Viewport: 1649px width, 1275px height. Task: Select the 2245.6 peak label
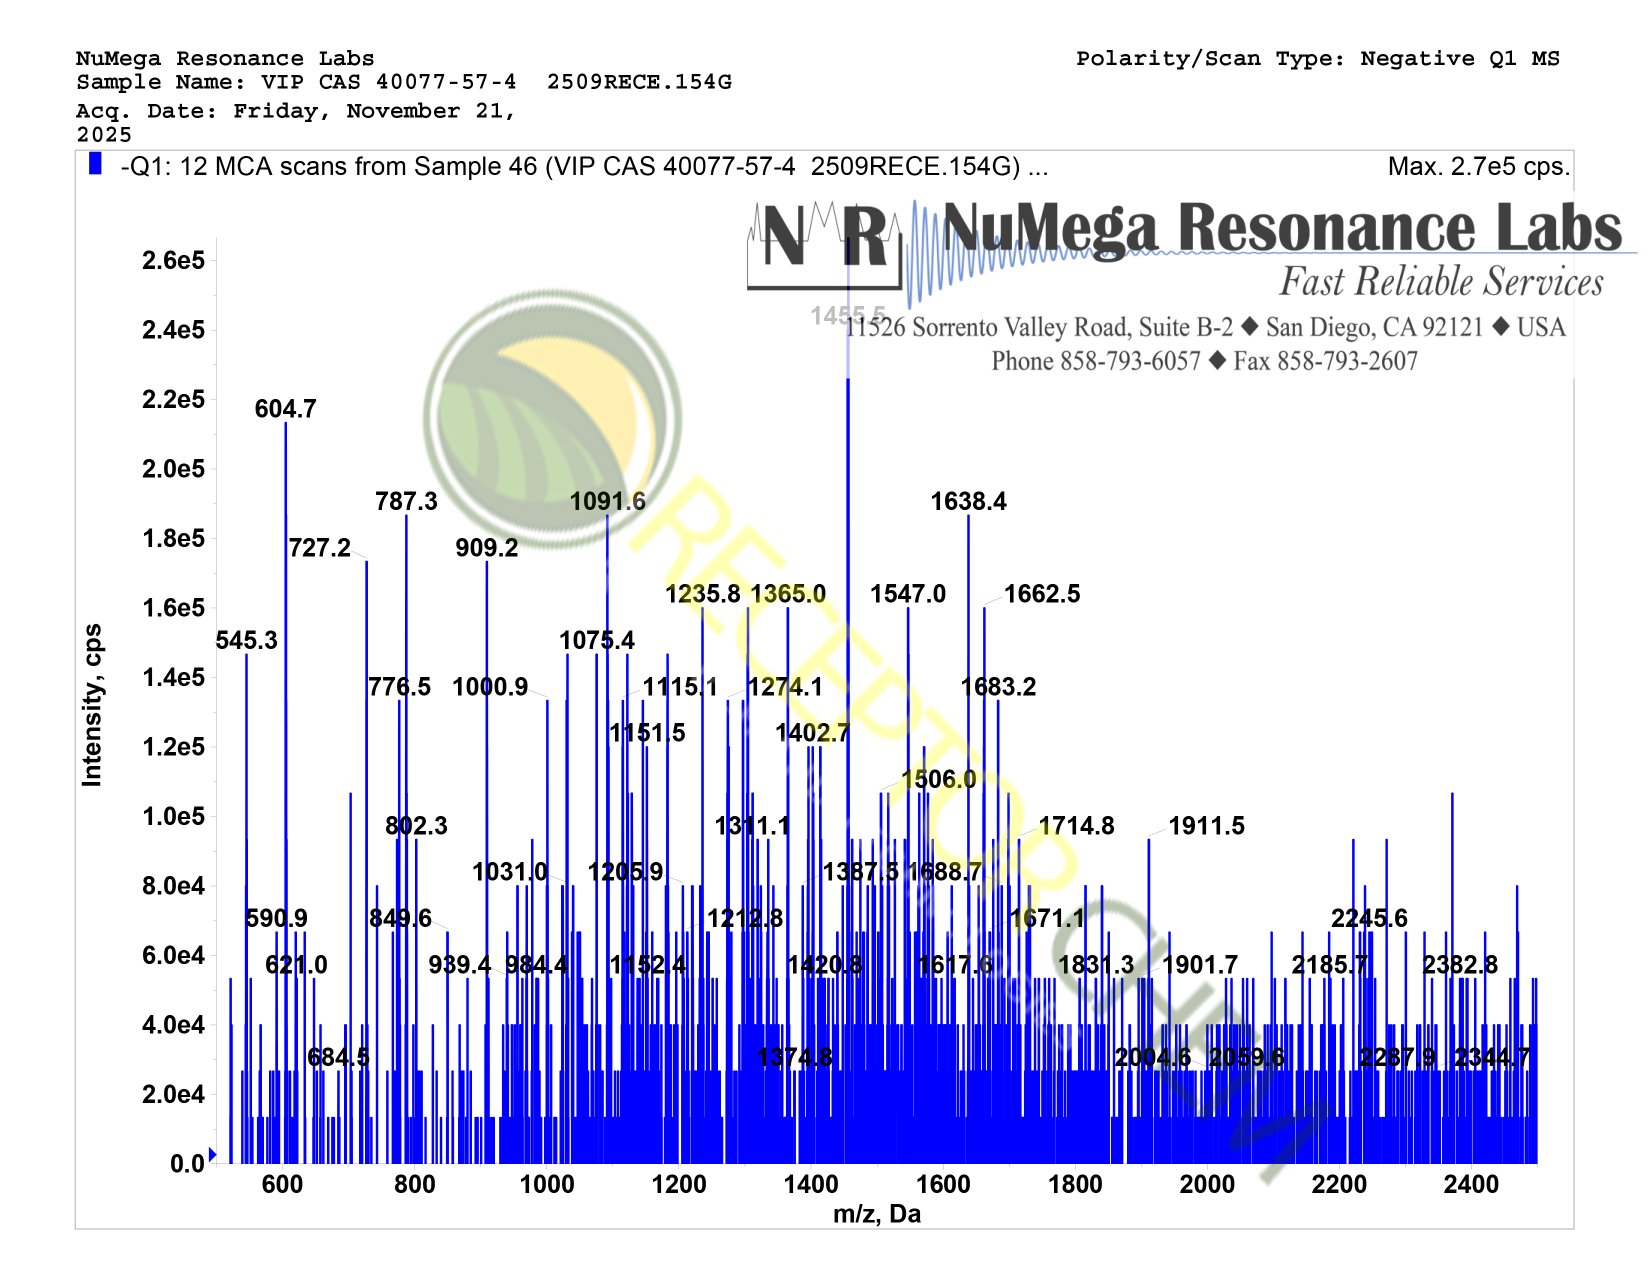click(x=1368, y=918)
